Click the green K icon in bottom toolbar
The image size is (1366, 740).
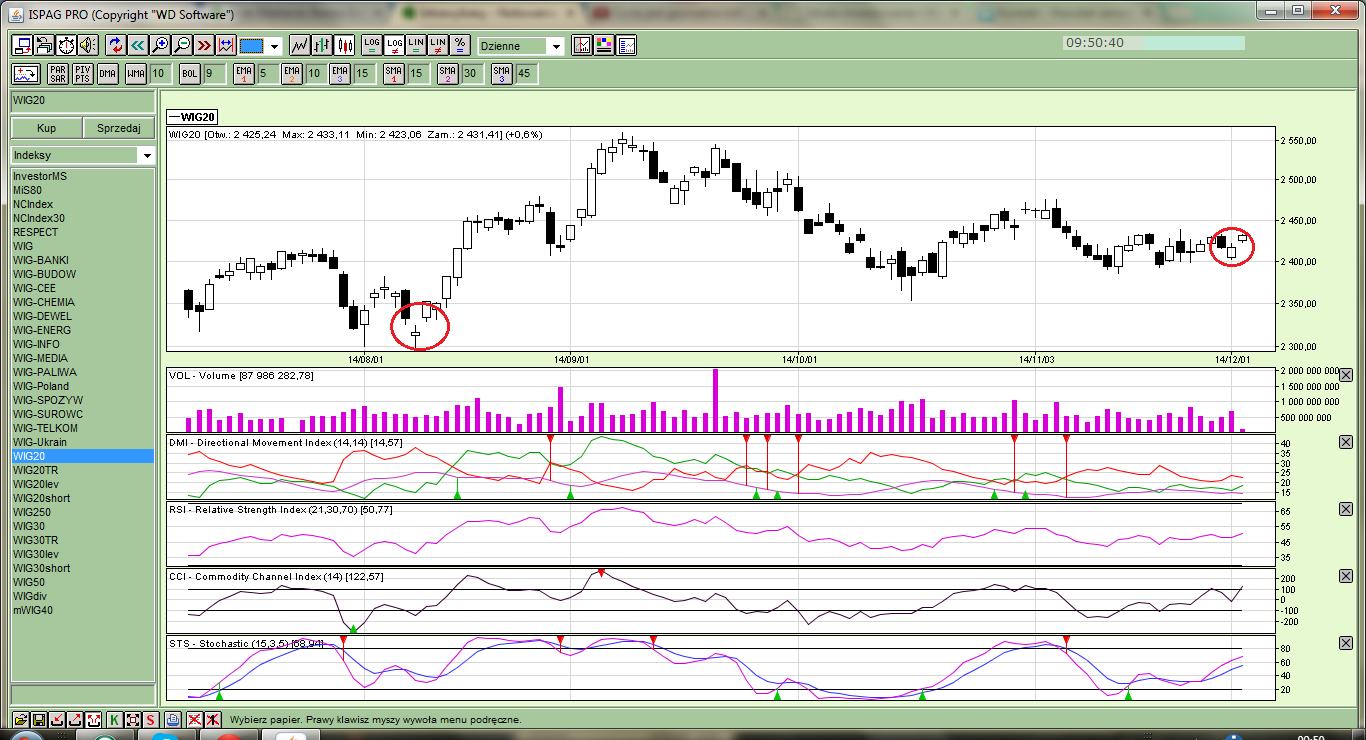[x=113, y=720]
